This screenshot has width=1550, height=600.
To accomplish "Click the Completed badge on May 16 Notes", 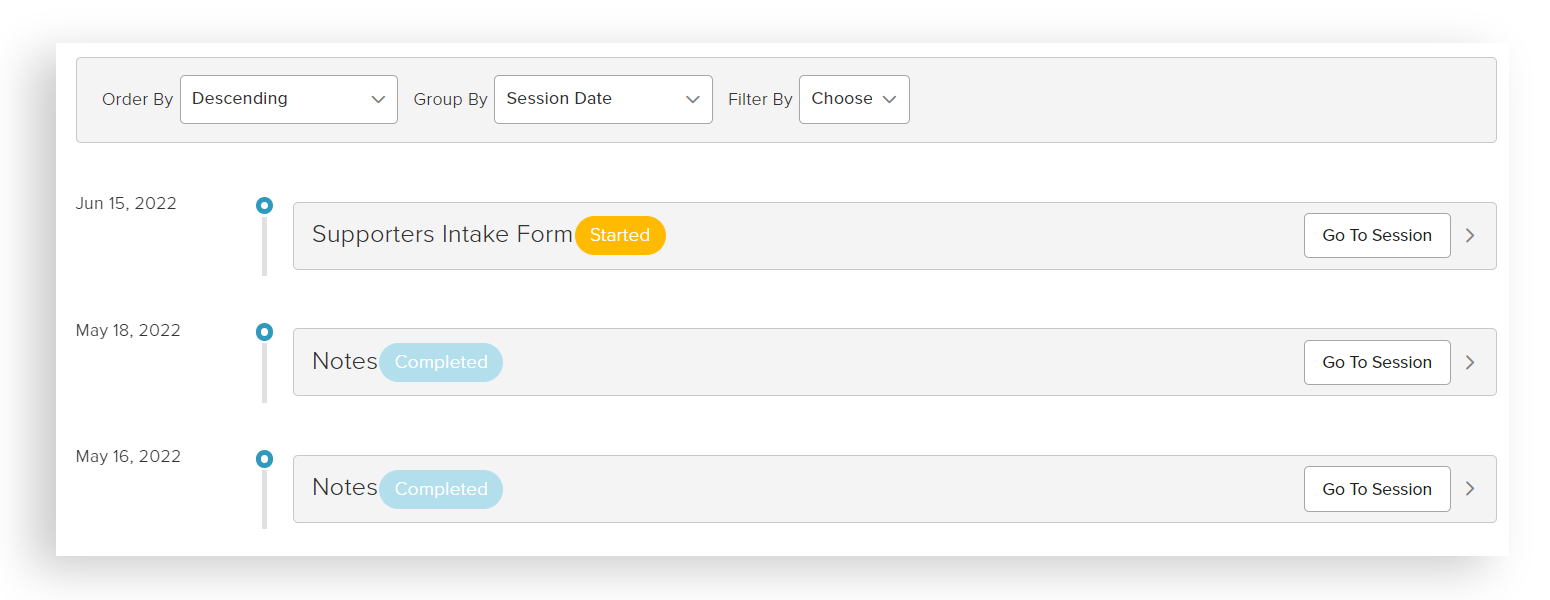I will coord(441,489).
